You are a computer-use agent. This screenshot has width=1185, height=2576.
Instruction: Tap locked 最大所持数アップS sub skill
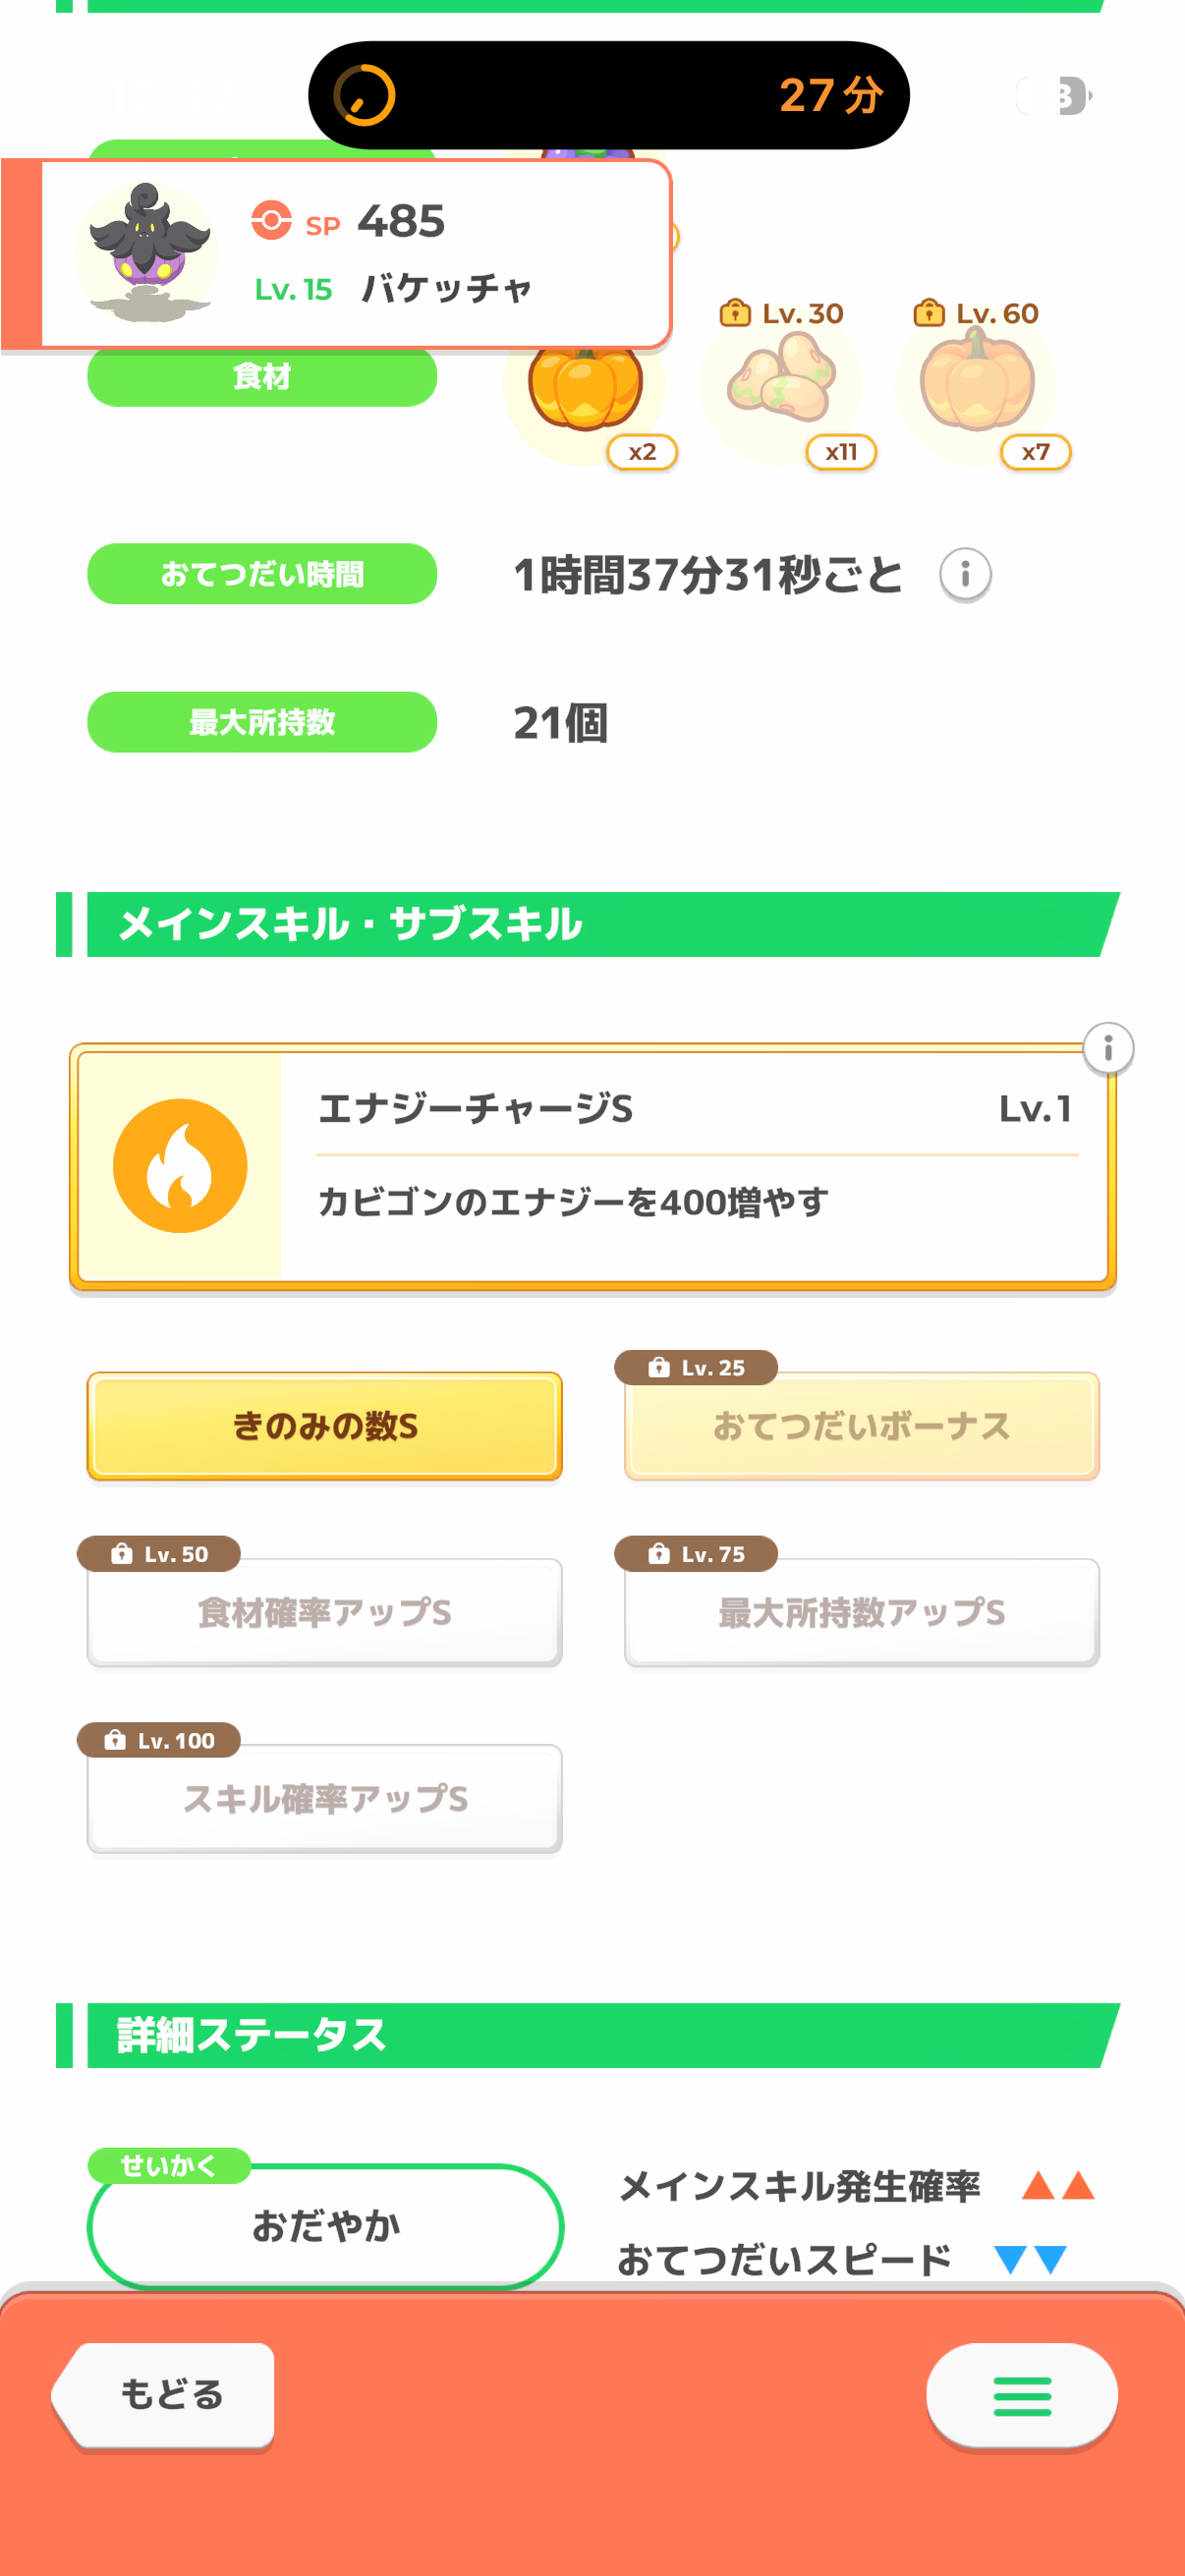point(861,1611)
